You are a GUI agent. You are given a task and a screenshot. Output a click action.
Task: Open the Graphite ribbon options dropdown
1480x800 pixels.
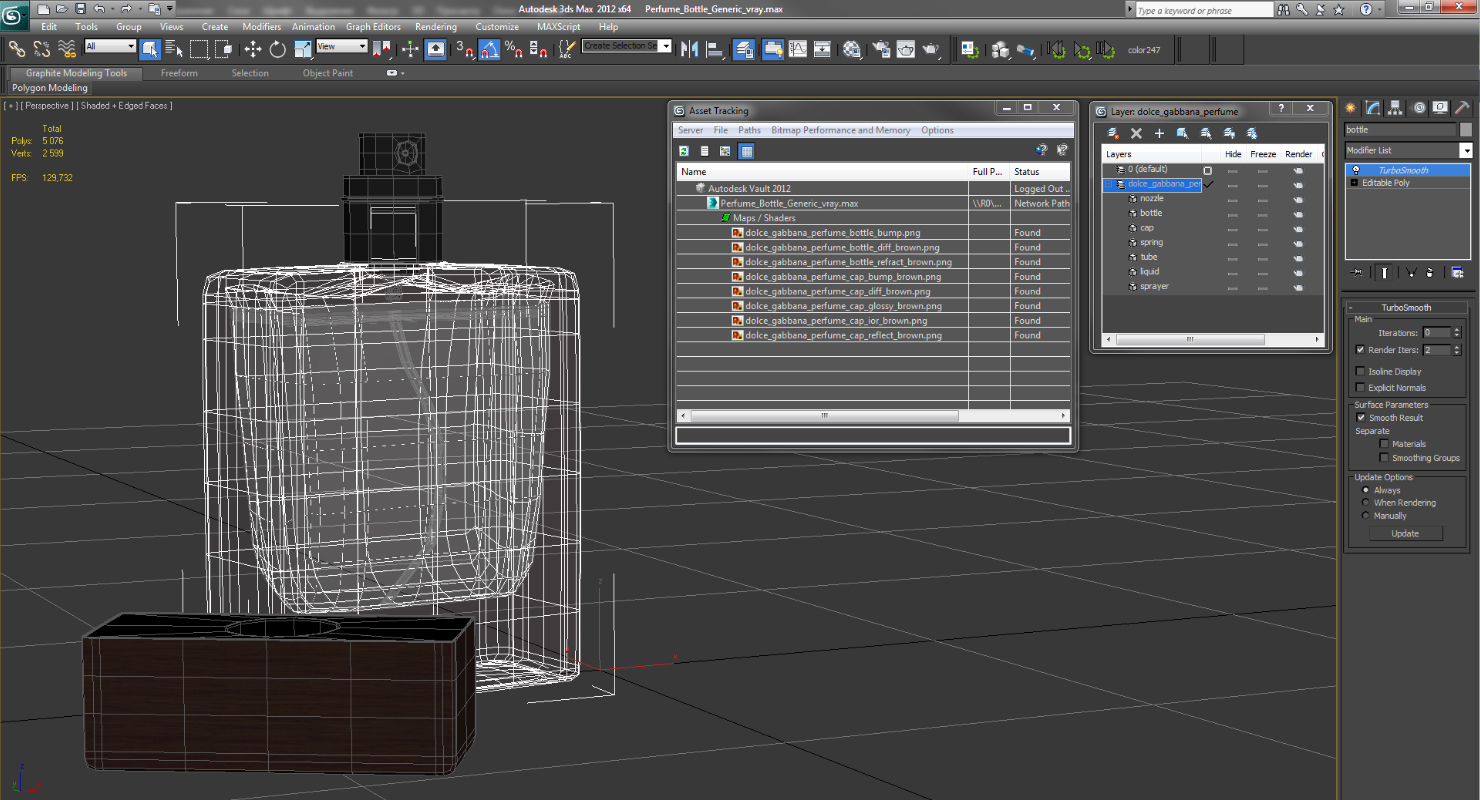pyautogui.click(x=395, y=73)
